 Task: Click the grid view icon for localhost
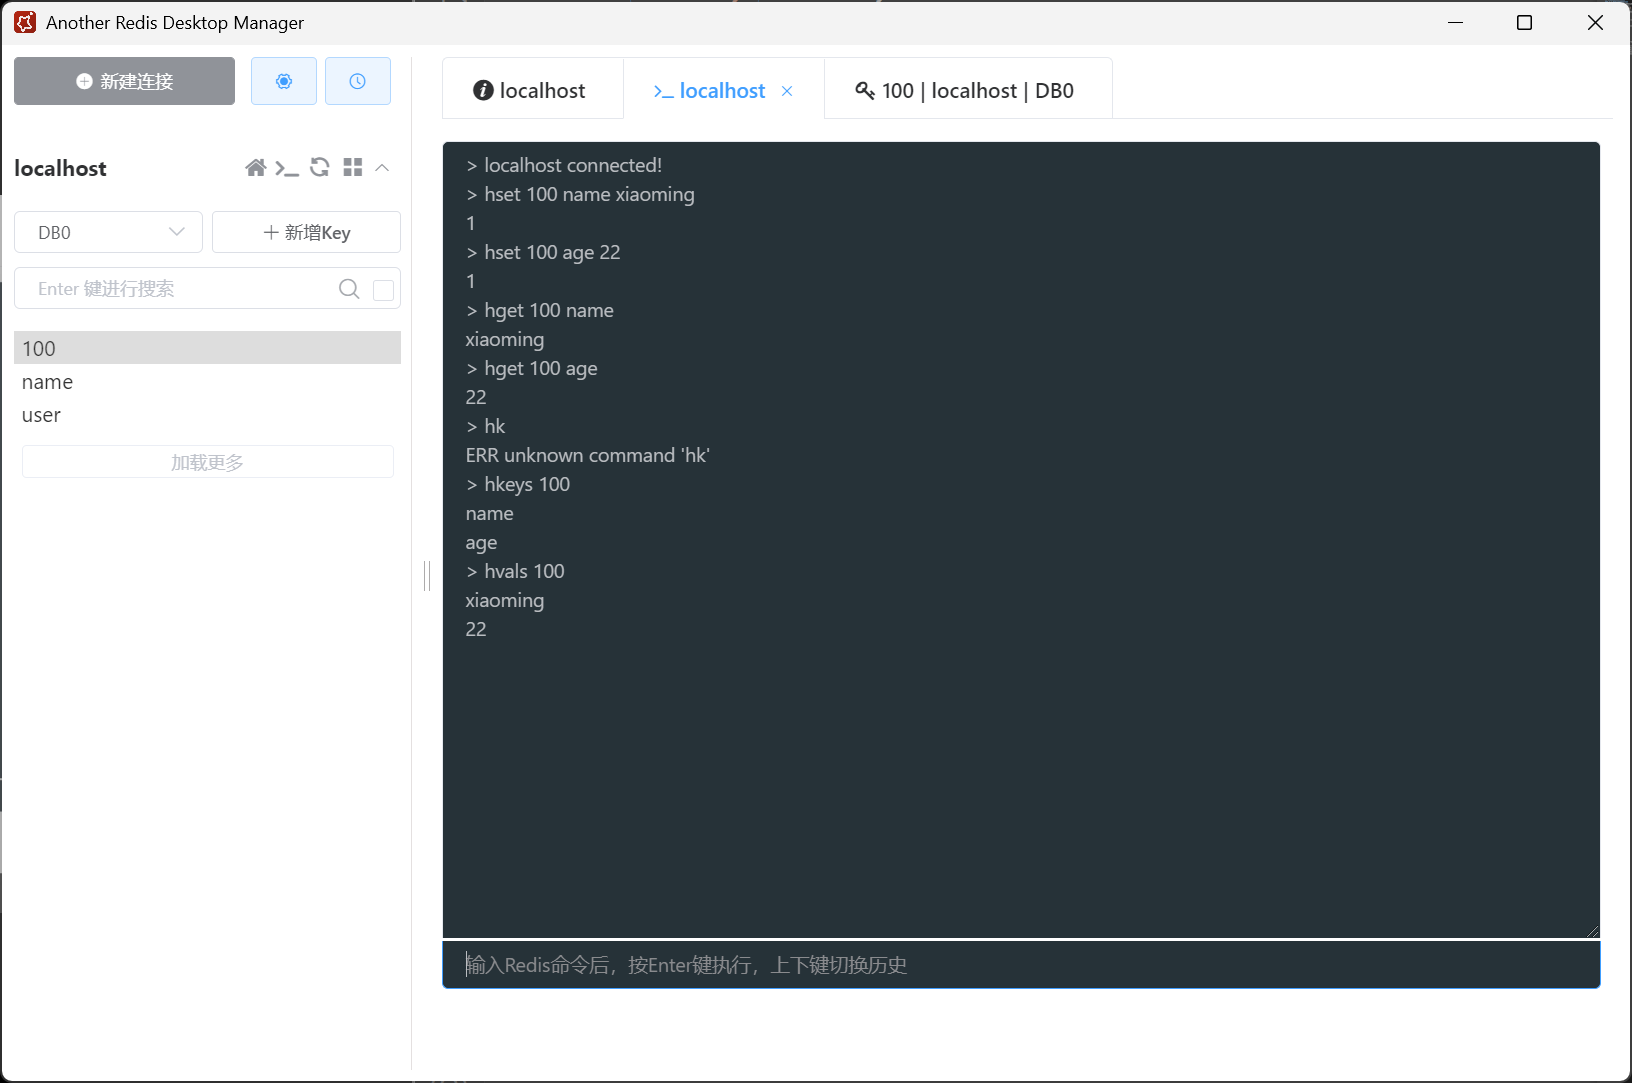pos(352,168)
